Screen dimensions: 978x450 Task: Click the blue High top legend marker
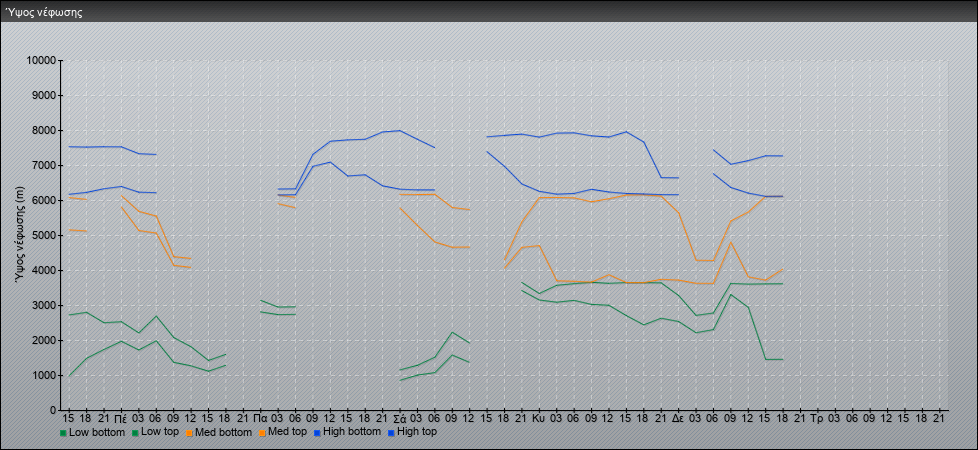[390, 433]
